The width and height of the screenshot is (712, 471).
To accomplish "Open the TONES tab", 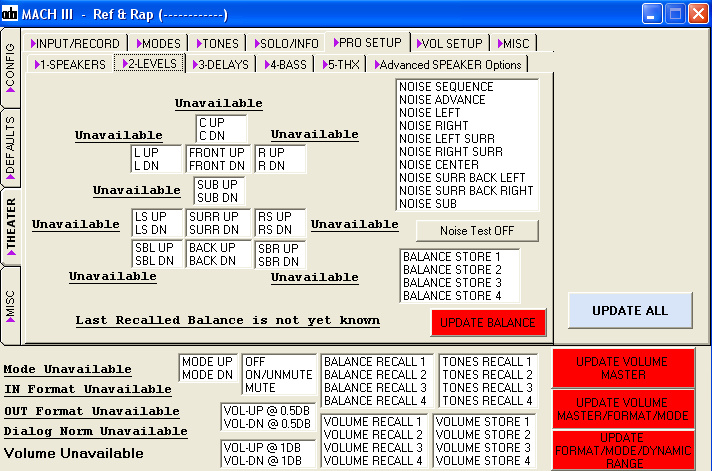I will tap(217, 44).
